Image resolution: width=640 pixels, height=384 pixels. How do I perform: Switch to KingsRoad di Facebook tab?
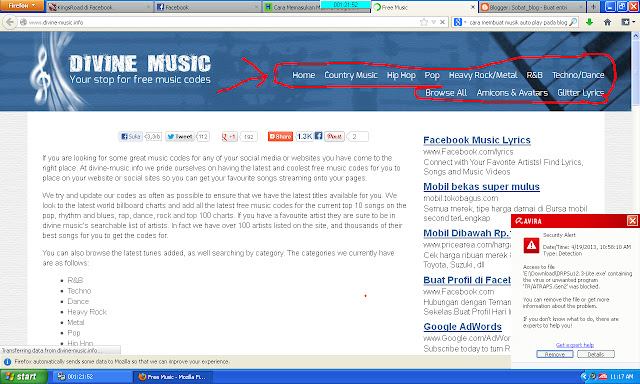point(99,7)
